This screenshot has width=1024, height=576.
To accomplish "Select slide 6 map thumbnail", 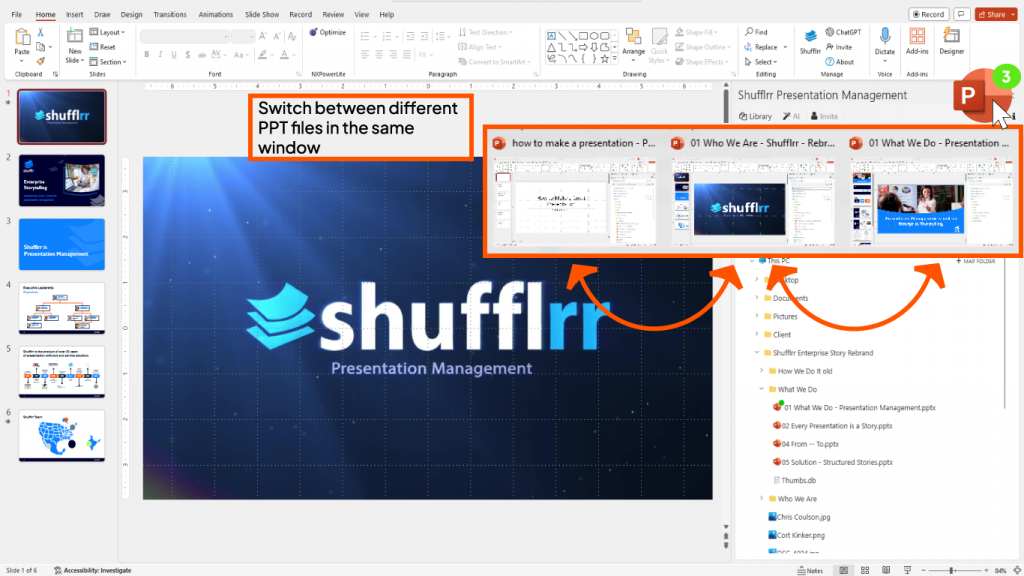I will point(61,436).
